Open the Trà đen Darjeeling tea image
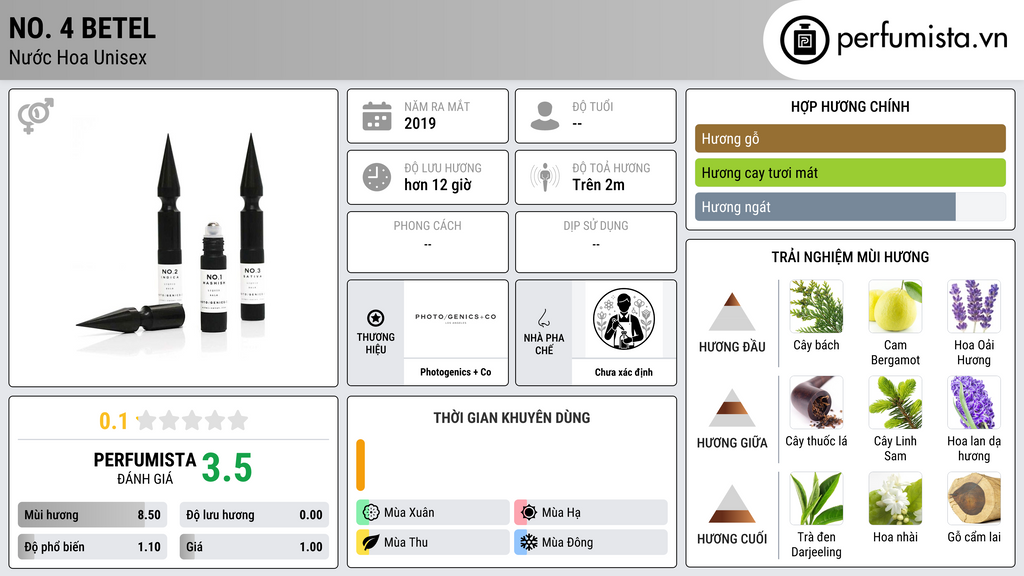The width and height of the screenshot is (1024, 576). 816,499
